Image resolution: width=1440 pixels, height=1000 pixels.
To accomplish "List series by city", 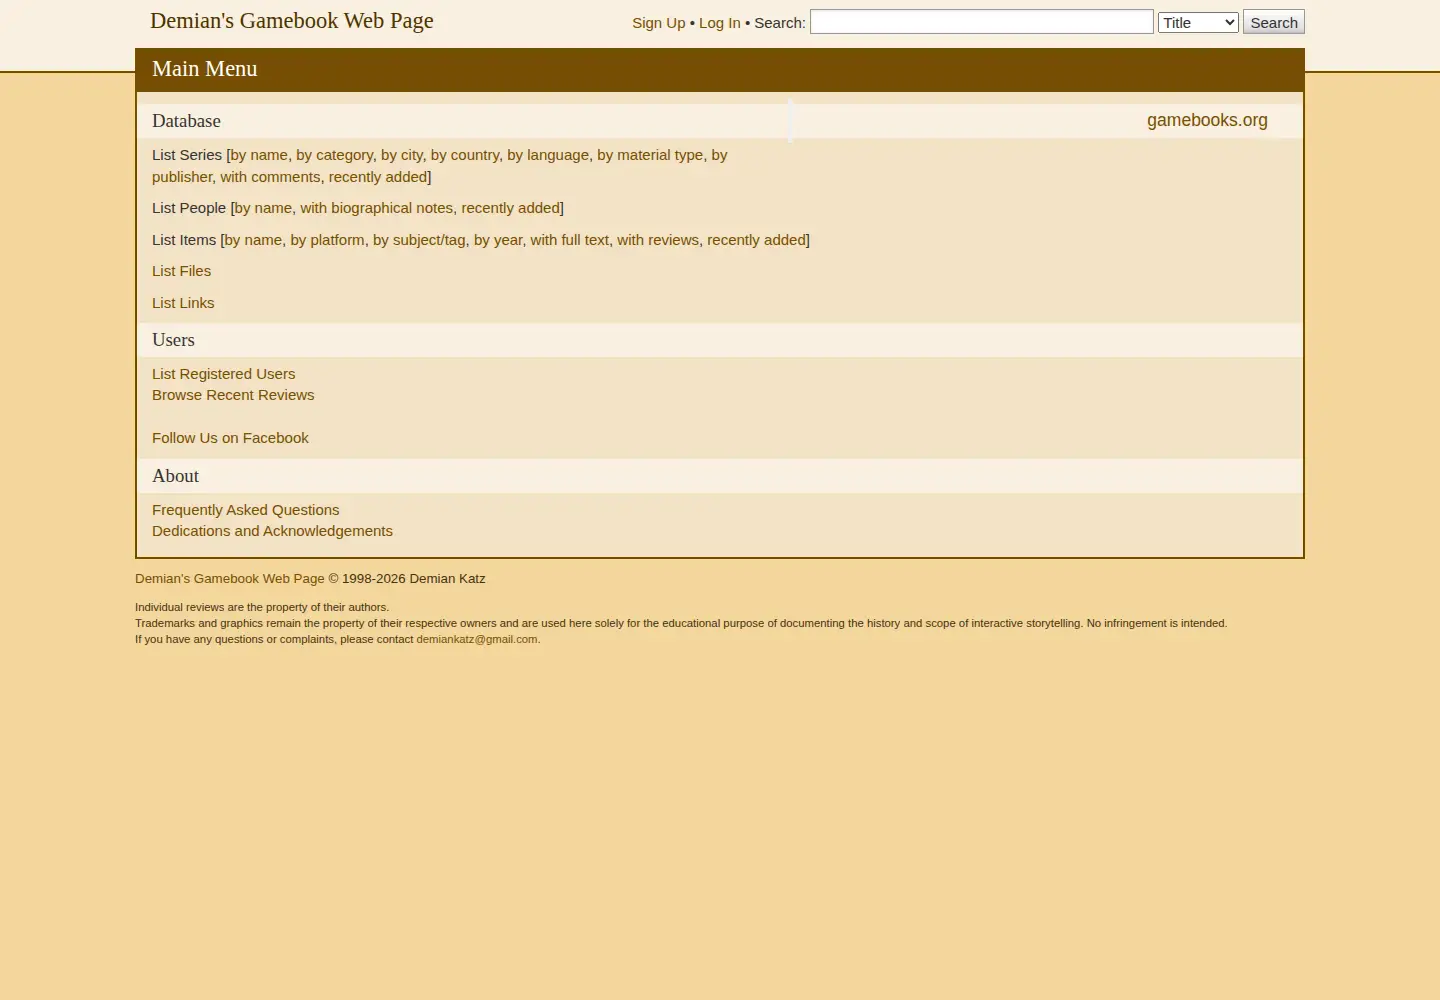I will 402,155.
